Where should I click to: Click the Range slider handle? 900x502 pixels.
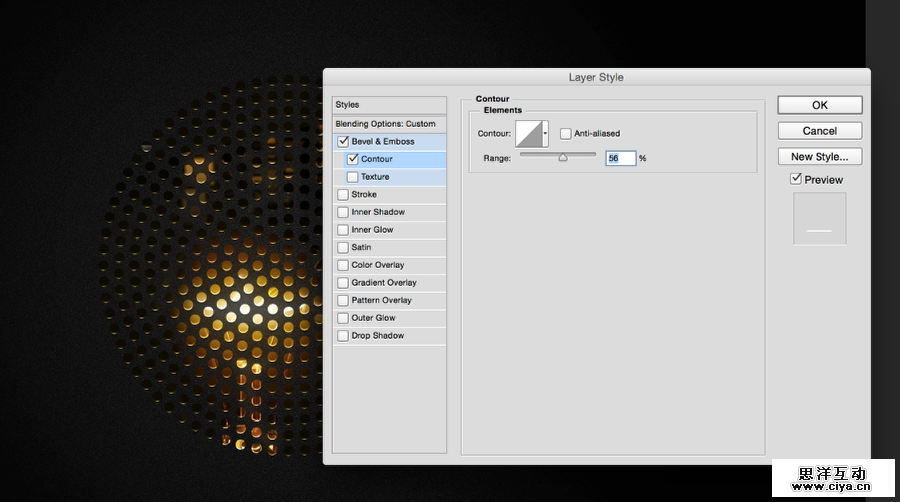pyautogui.click(x=563, y=157)
